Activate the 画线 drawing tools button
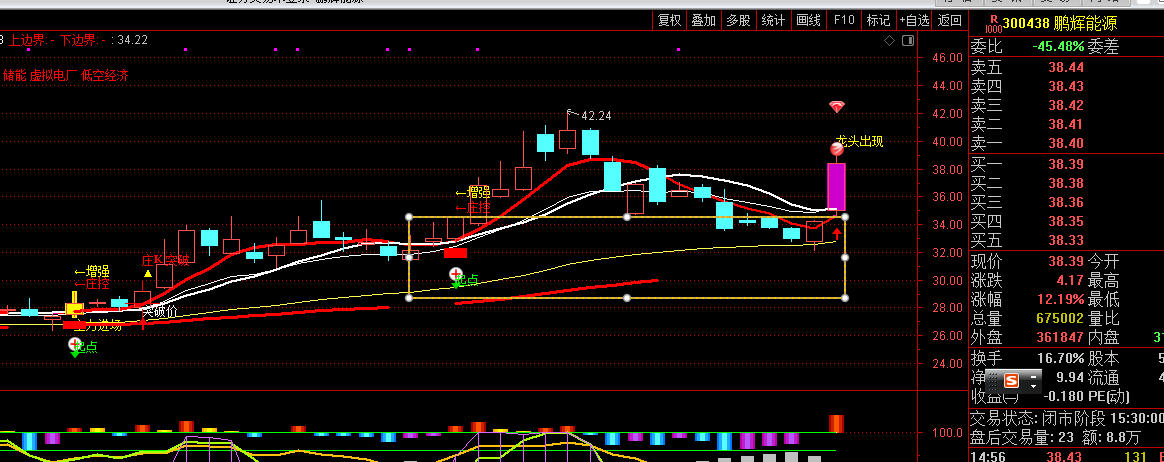The width and height of the screenshot is (1164, 462). [808, 20]
